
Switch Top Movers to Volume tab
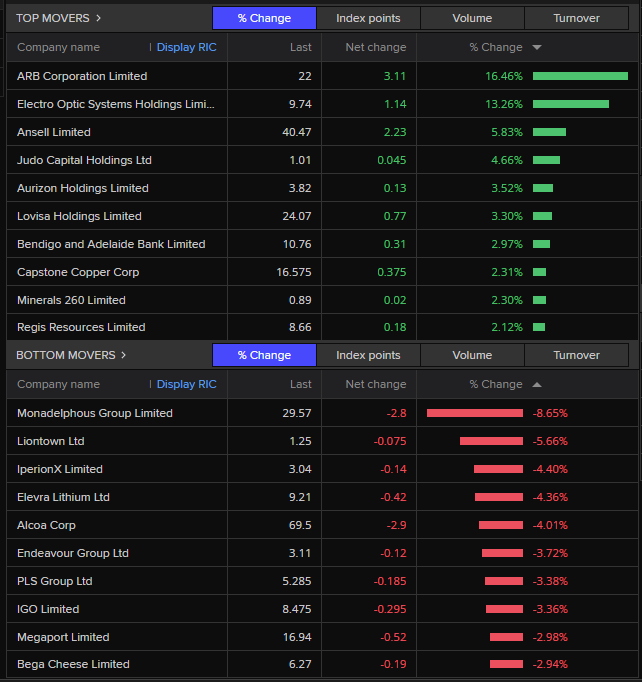[472, 18]
